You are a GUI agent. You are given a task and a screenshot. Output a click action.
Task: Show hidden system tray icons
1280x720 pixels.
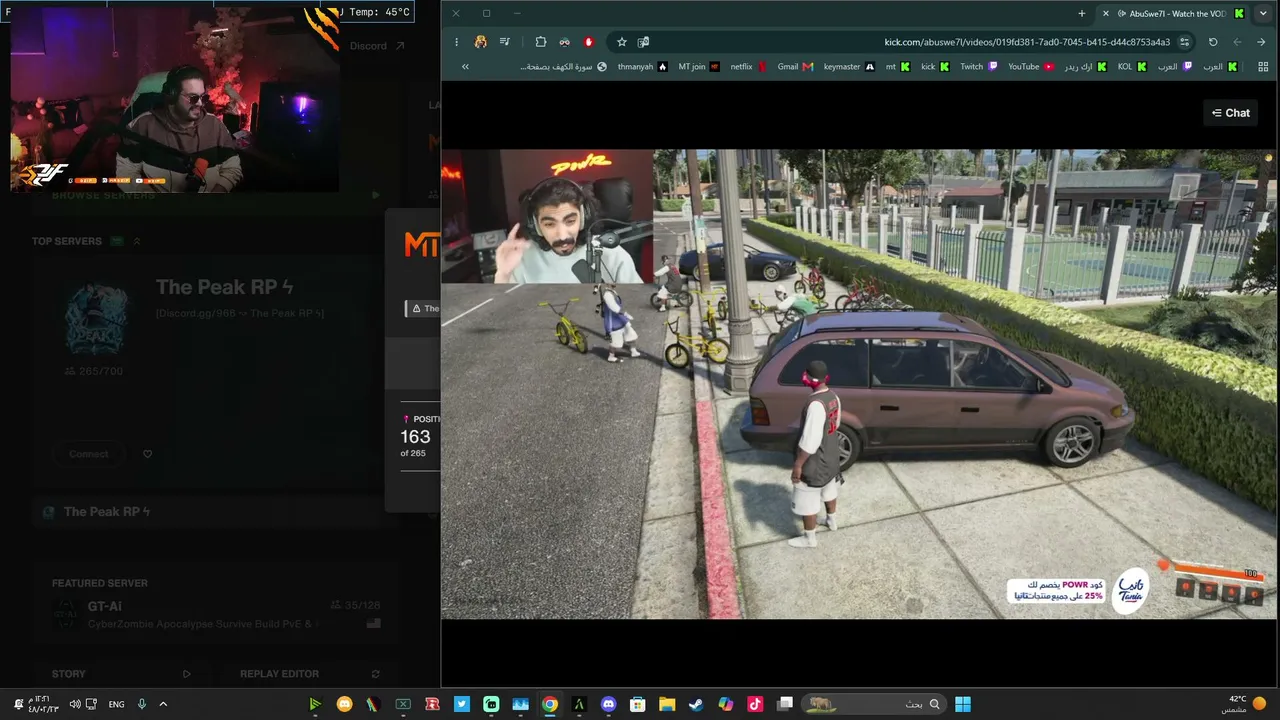tap(163, 704)
